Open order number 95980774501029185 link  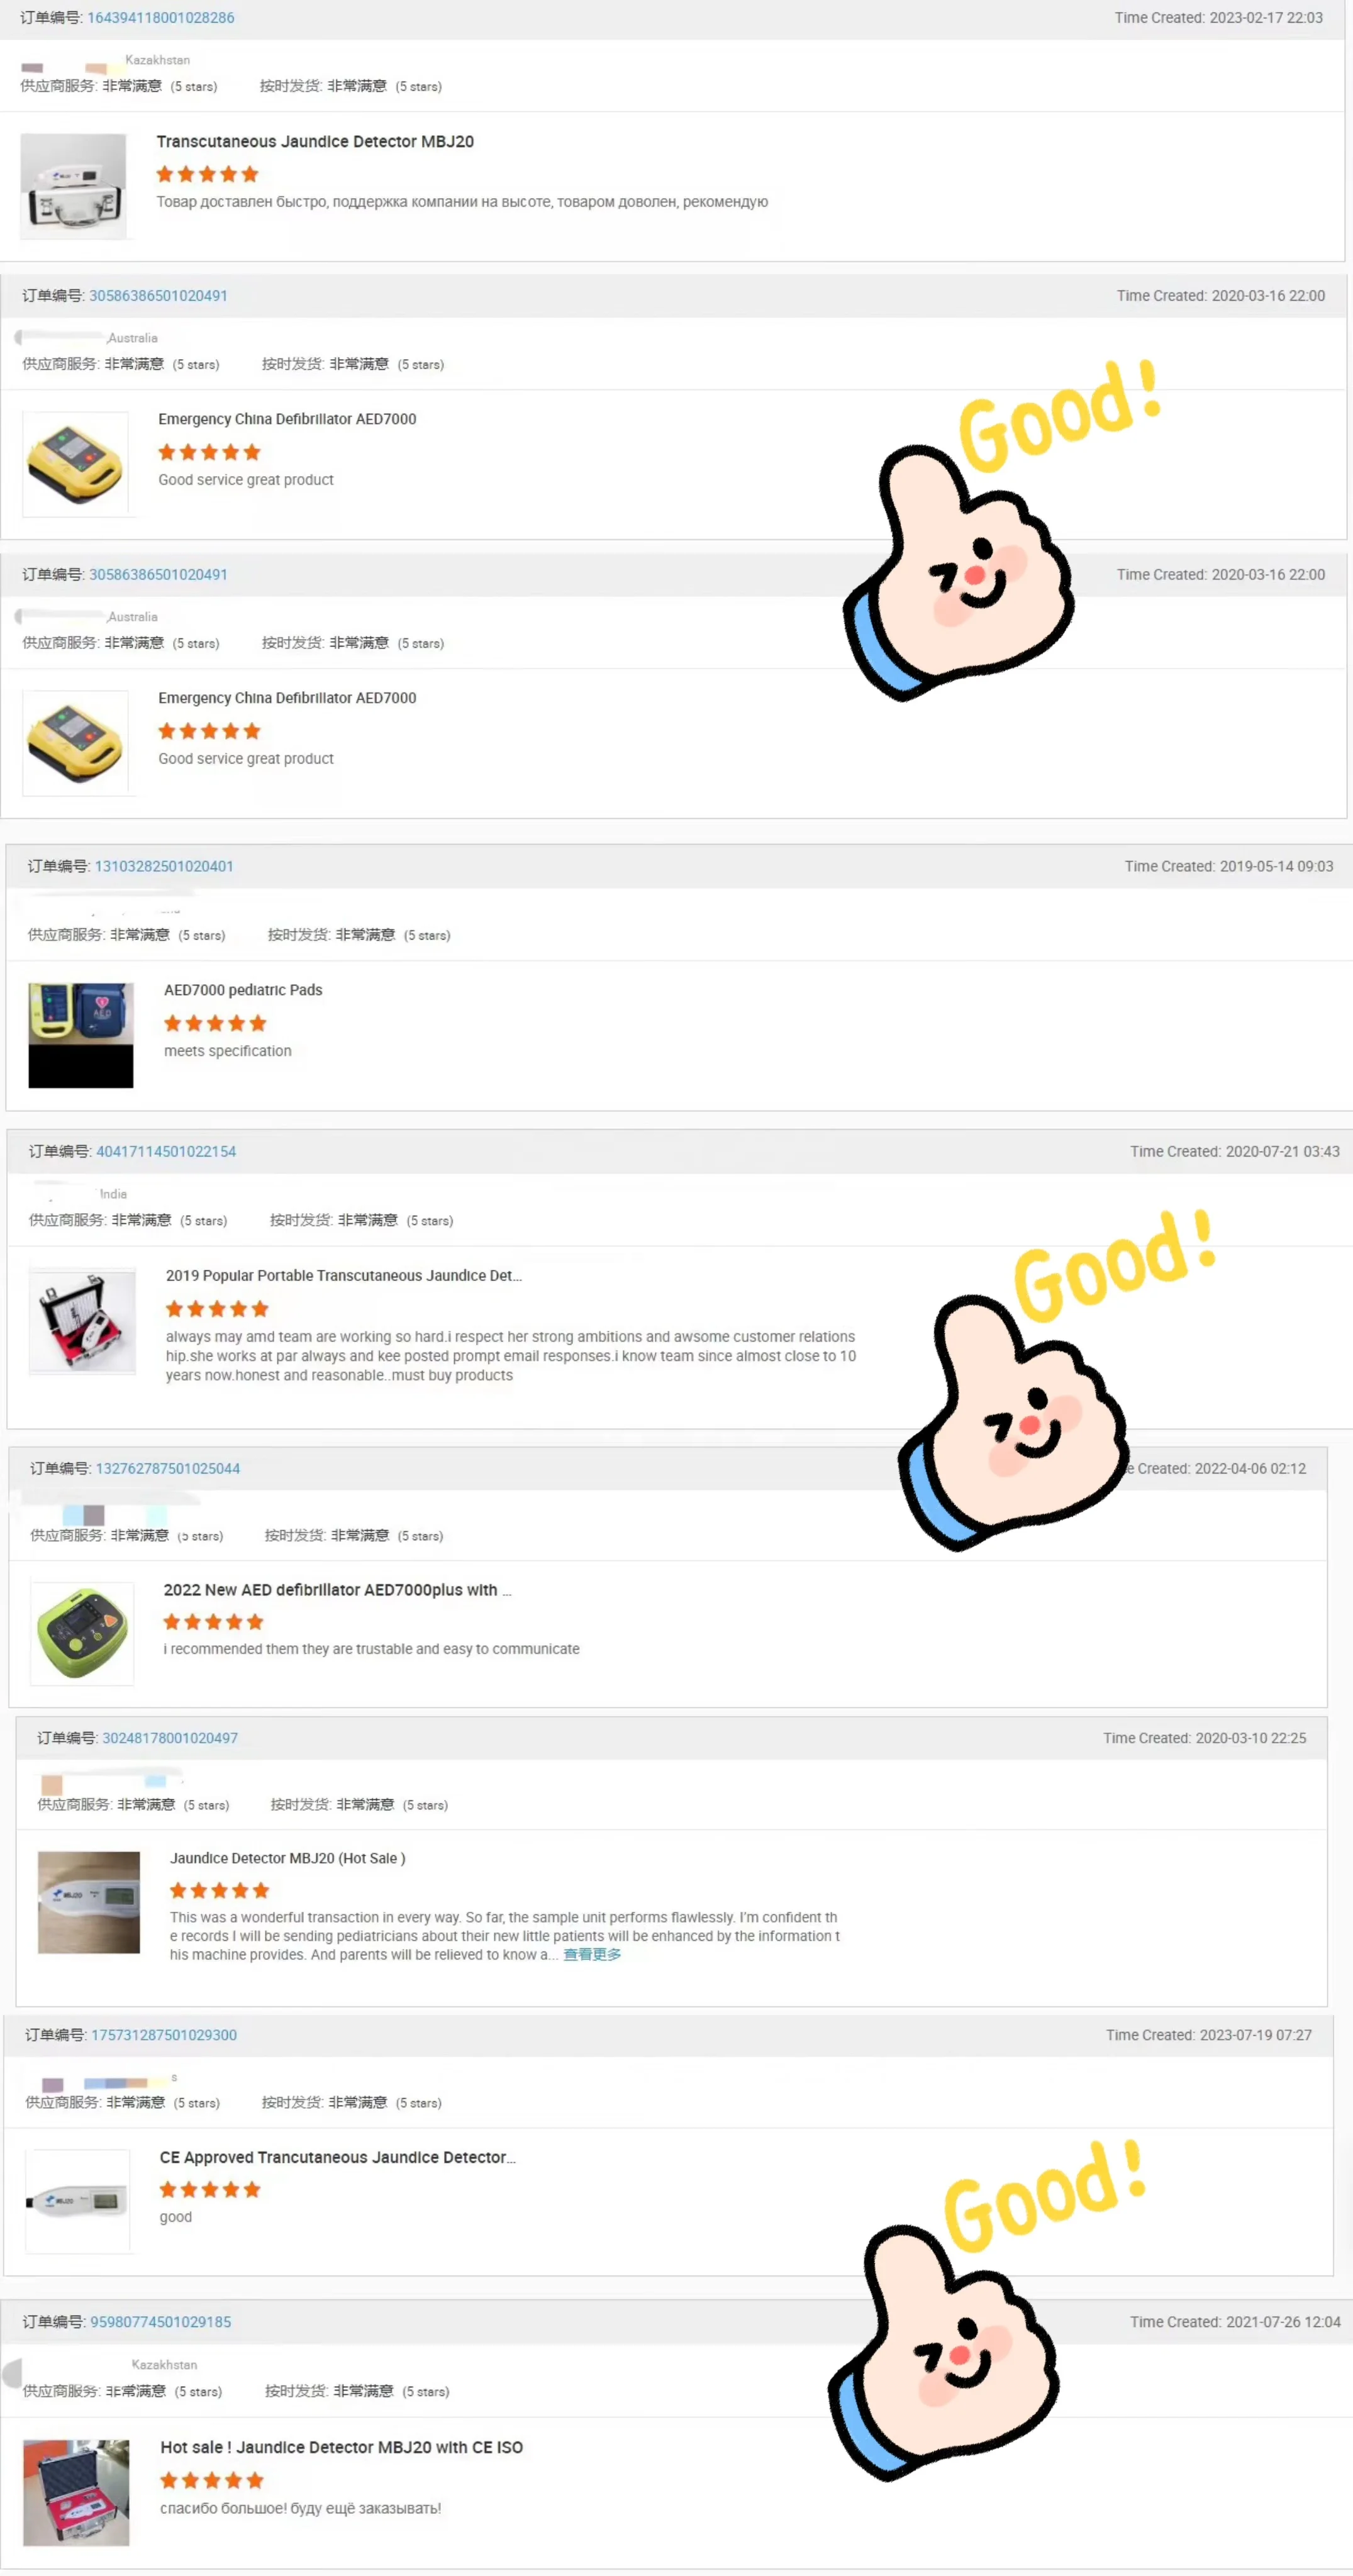[161, 2322]
